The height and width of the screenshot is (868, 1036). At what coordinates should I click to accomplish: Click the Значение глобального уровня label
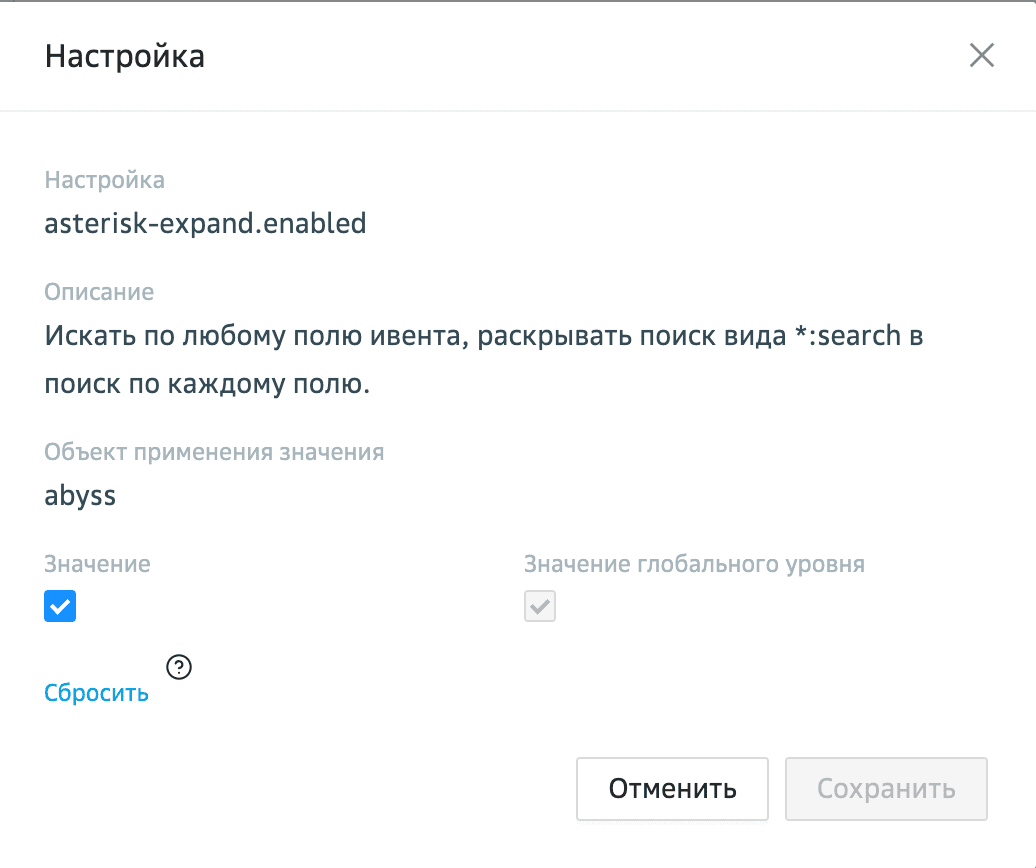pyautogui.click(x=694, y=564)
